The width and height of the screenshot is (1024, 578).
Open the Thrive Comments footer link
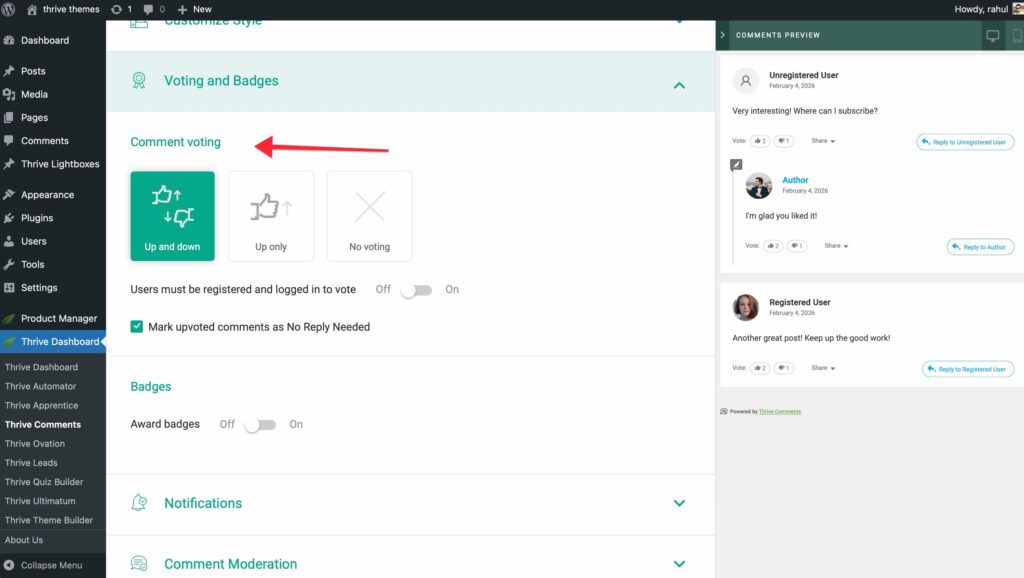[779, 411]
